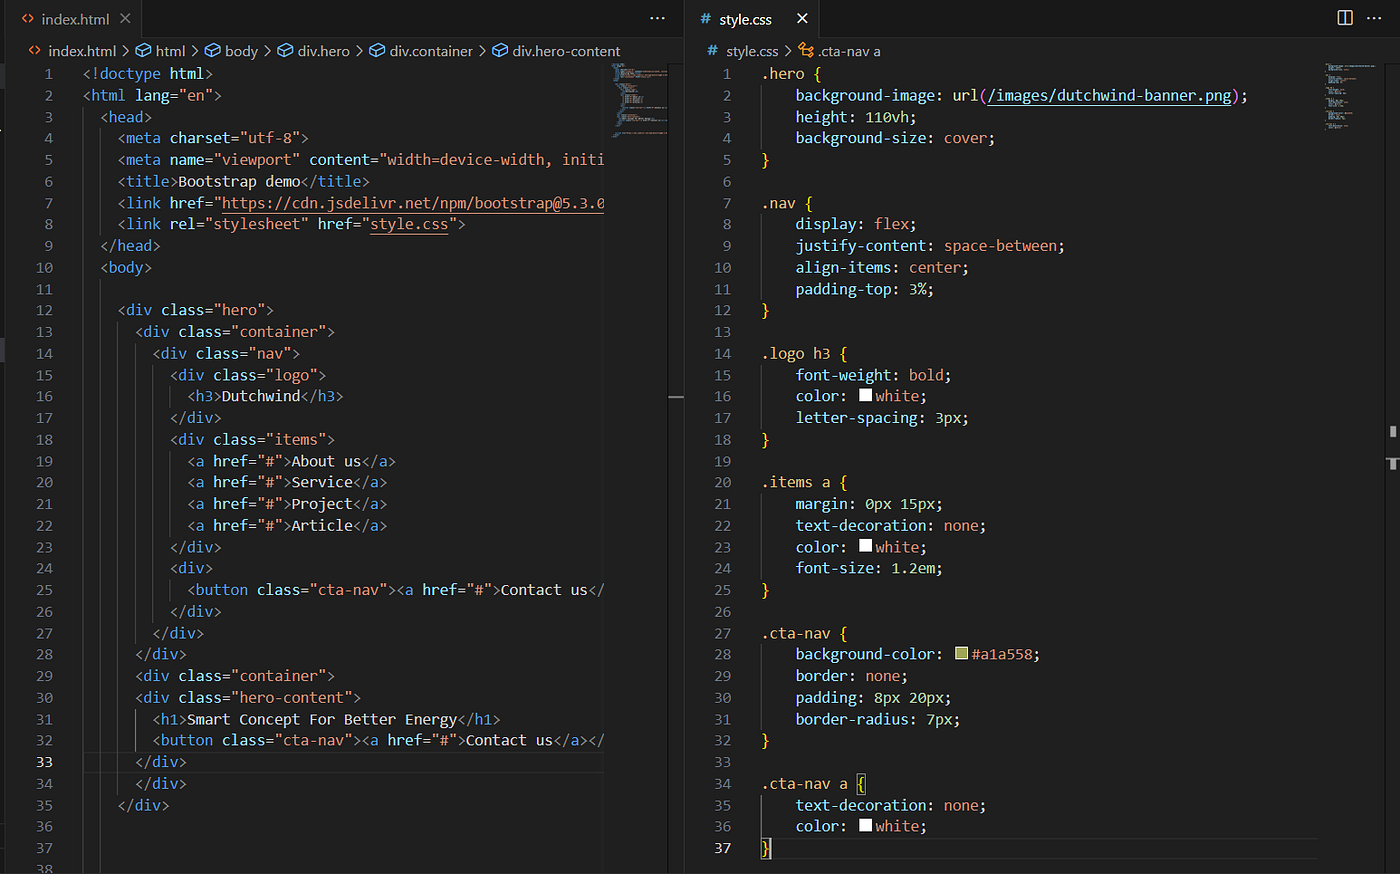Viewport: 1400px width, 874px height.
Task: Click the HTML file icon on the index.html tab
Action: coord(27,17)
